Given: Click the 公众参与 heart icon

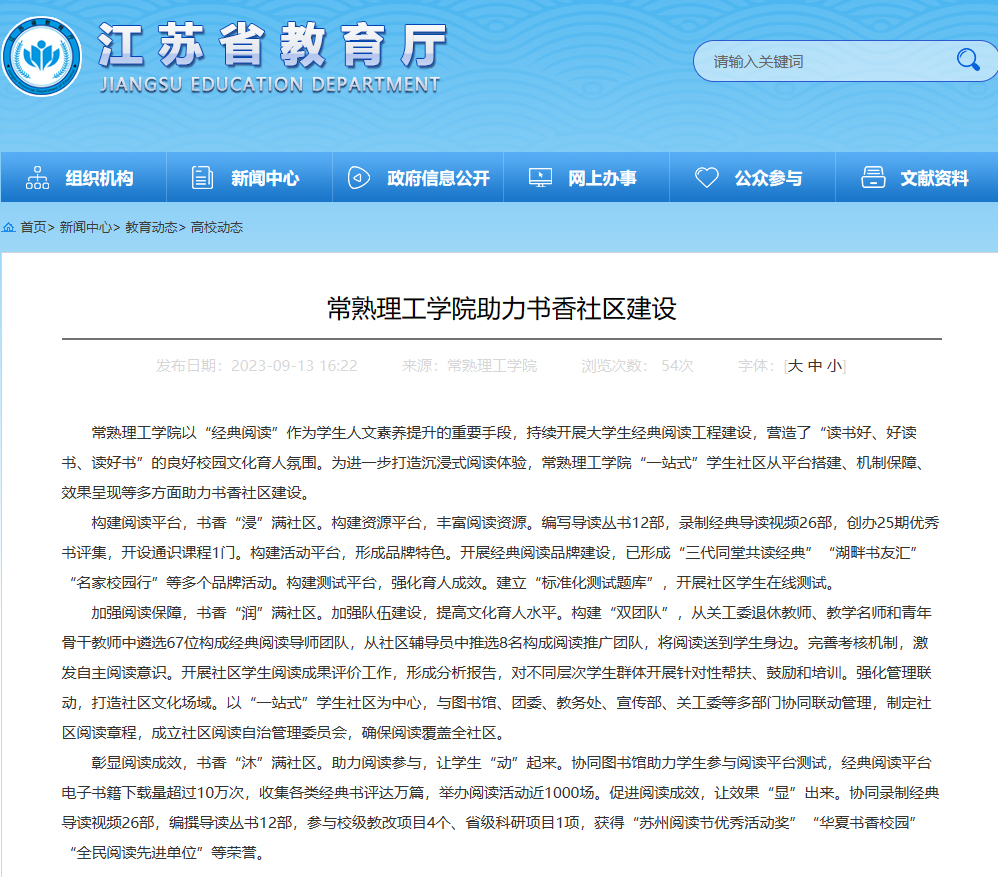Looking at the screenshot, I should click(706, 178).
